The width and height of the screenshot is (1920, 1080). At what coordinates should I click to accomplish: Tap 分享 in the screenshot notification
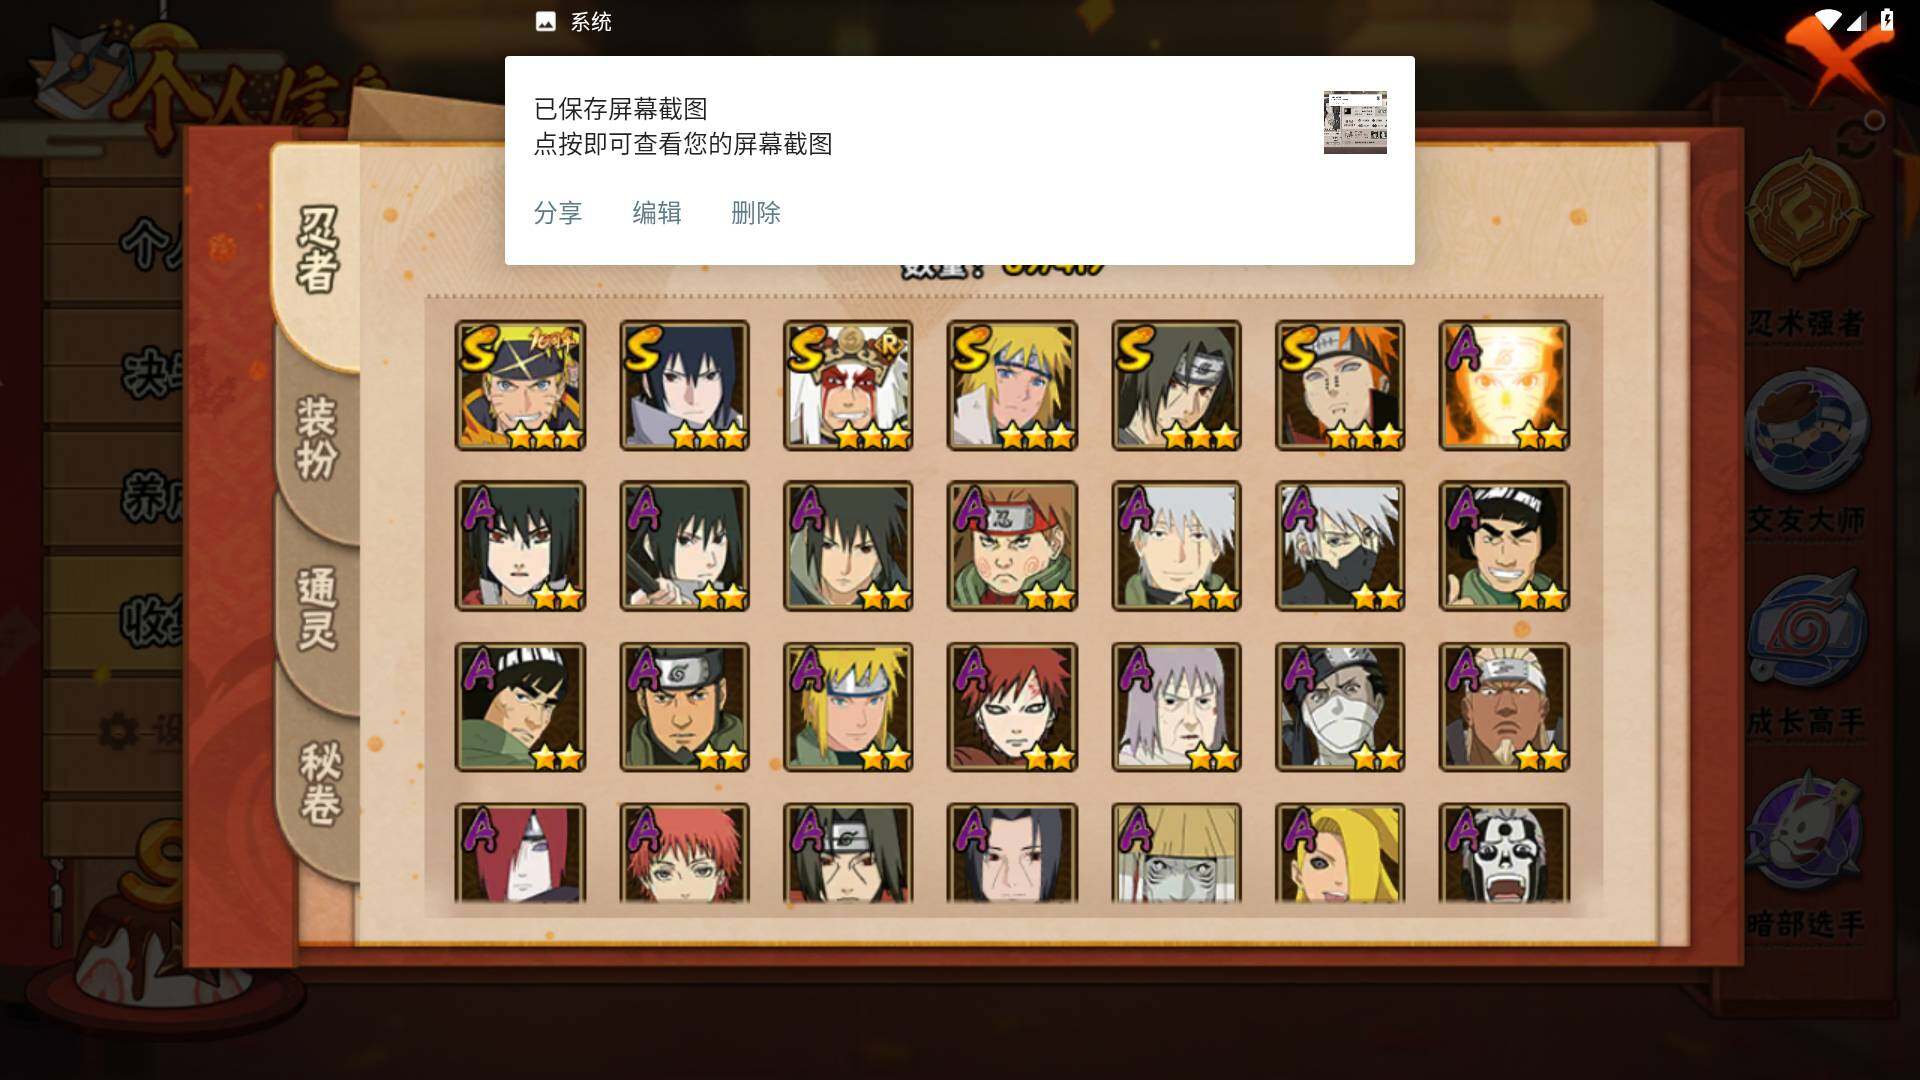click(558, 213)
